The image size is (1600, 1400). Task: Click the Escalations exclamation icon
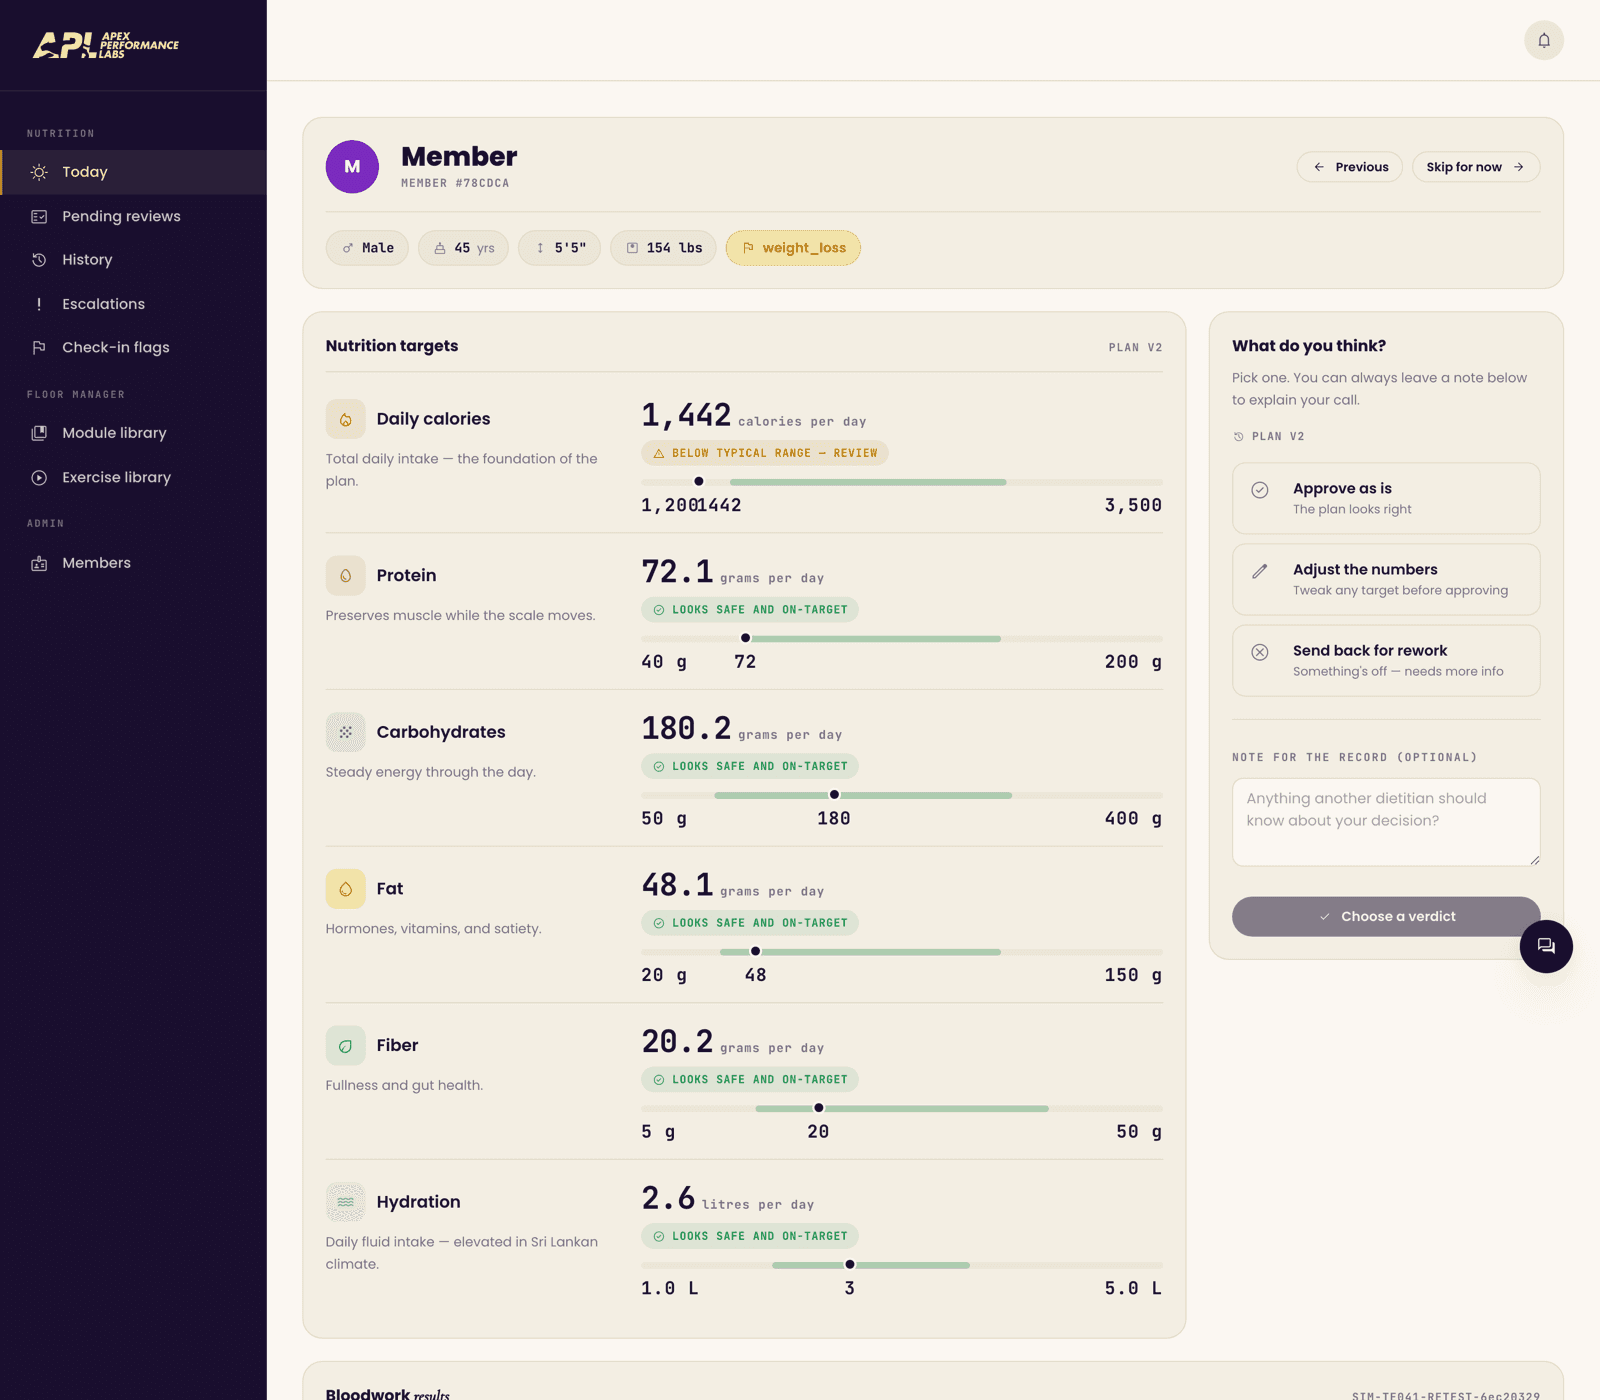click(39, 304)
